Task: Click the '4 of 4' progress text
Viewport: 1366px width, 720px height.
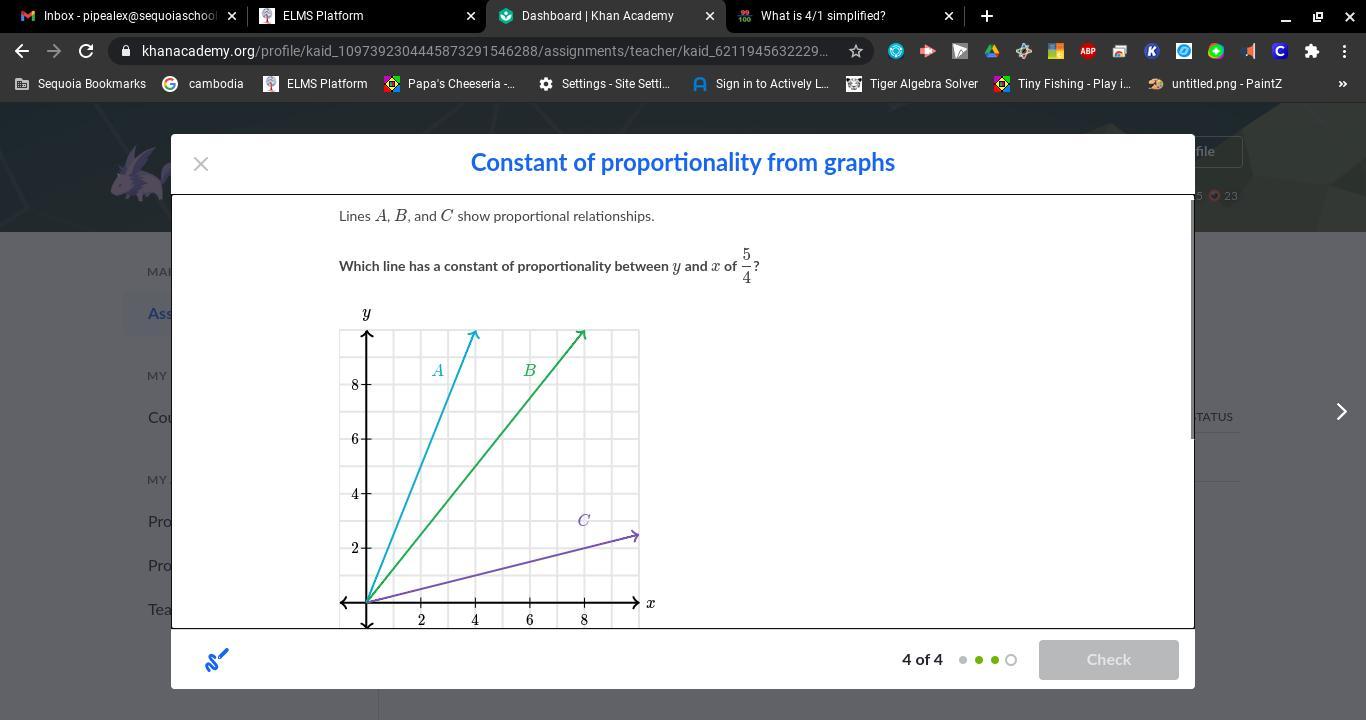Action: click(922, 660)
